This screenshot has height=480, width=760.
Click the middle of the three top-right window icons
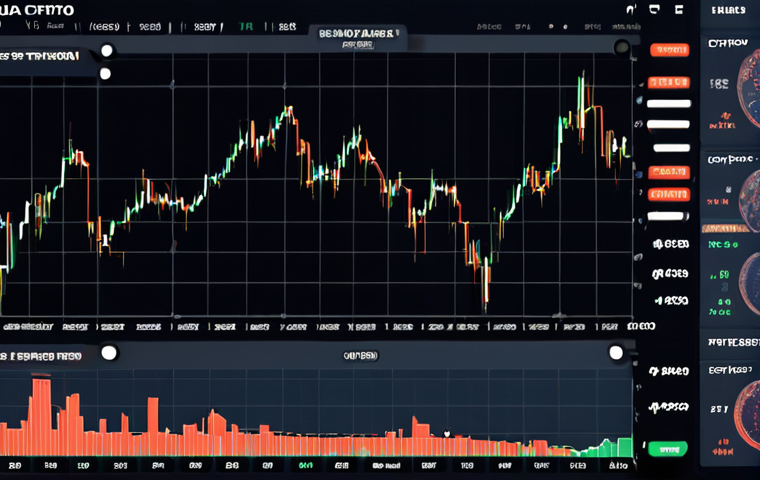654,9
